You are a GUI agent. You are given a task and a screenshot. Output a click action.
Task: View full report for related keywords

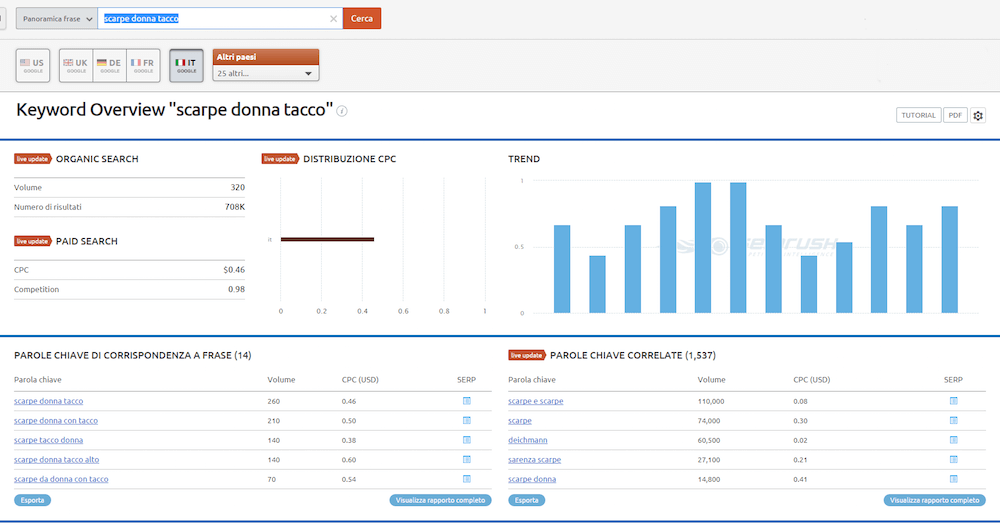tap(934, 500)
